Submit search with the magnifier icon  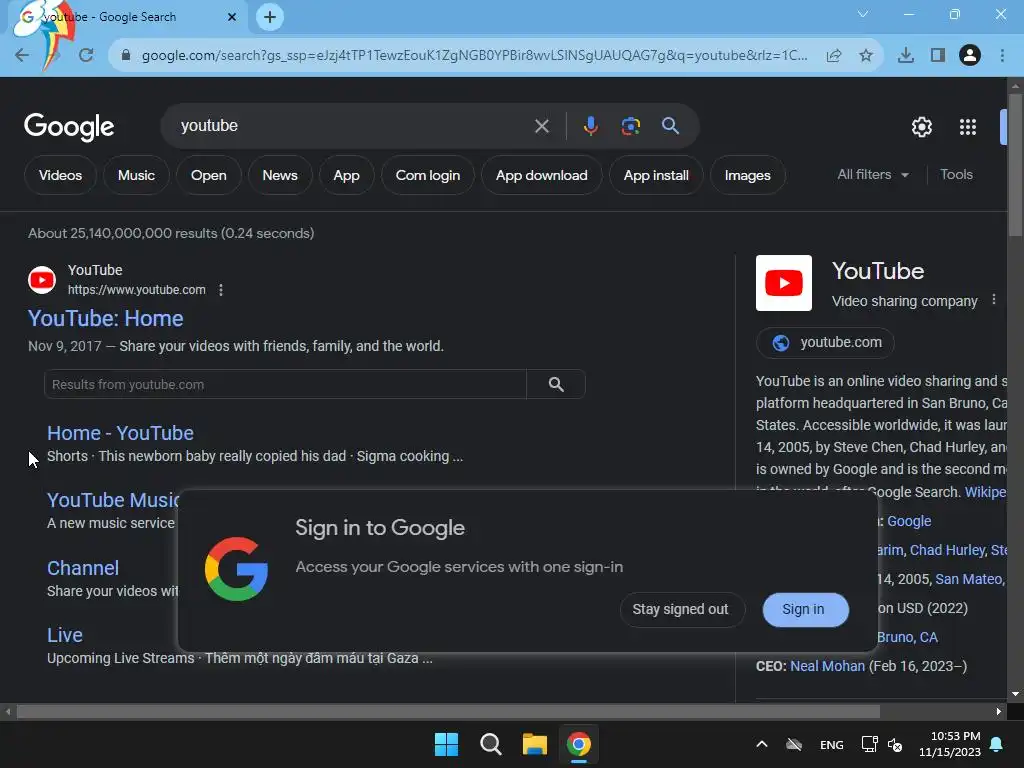click(671, 125)
